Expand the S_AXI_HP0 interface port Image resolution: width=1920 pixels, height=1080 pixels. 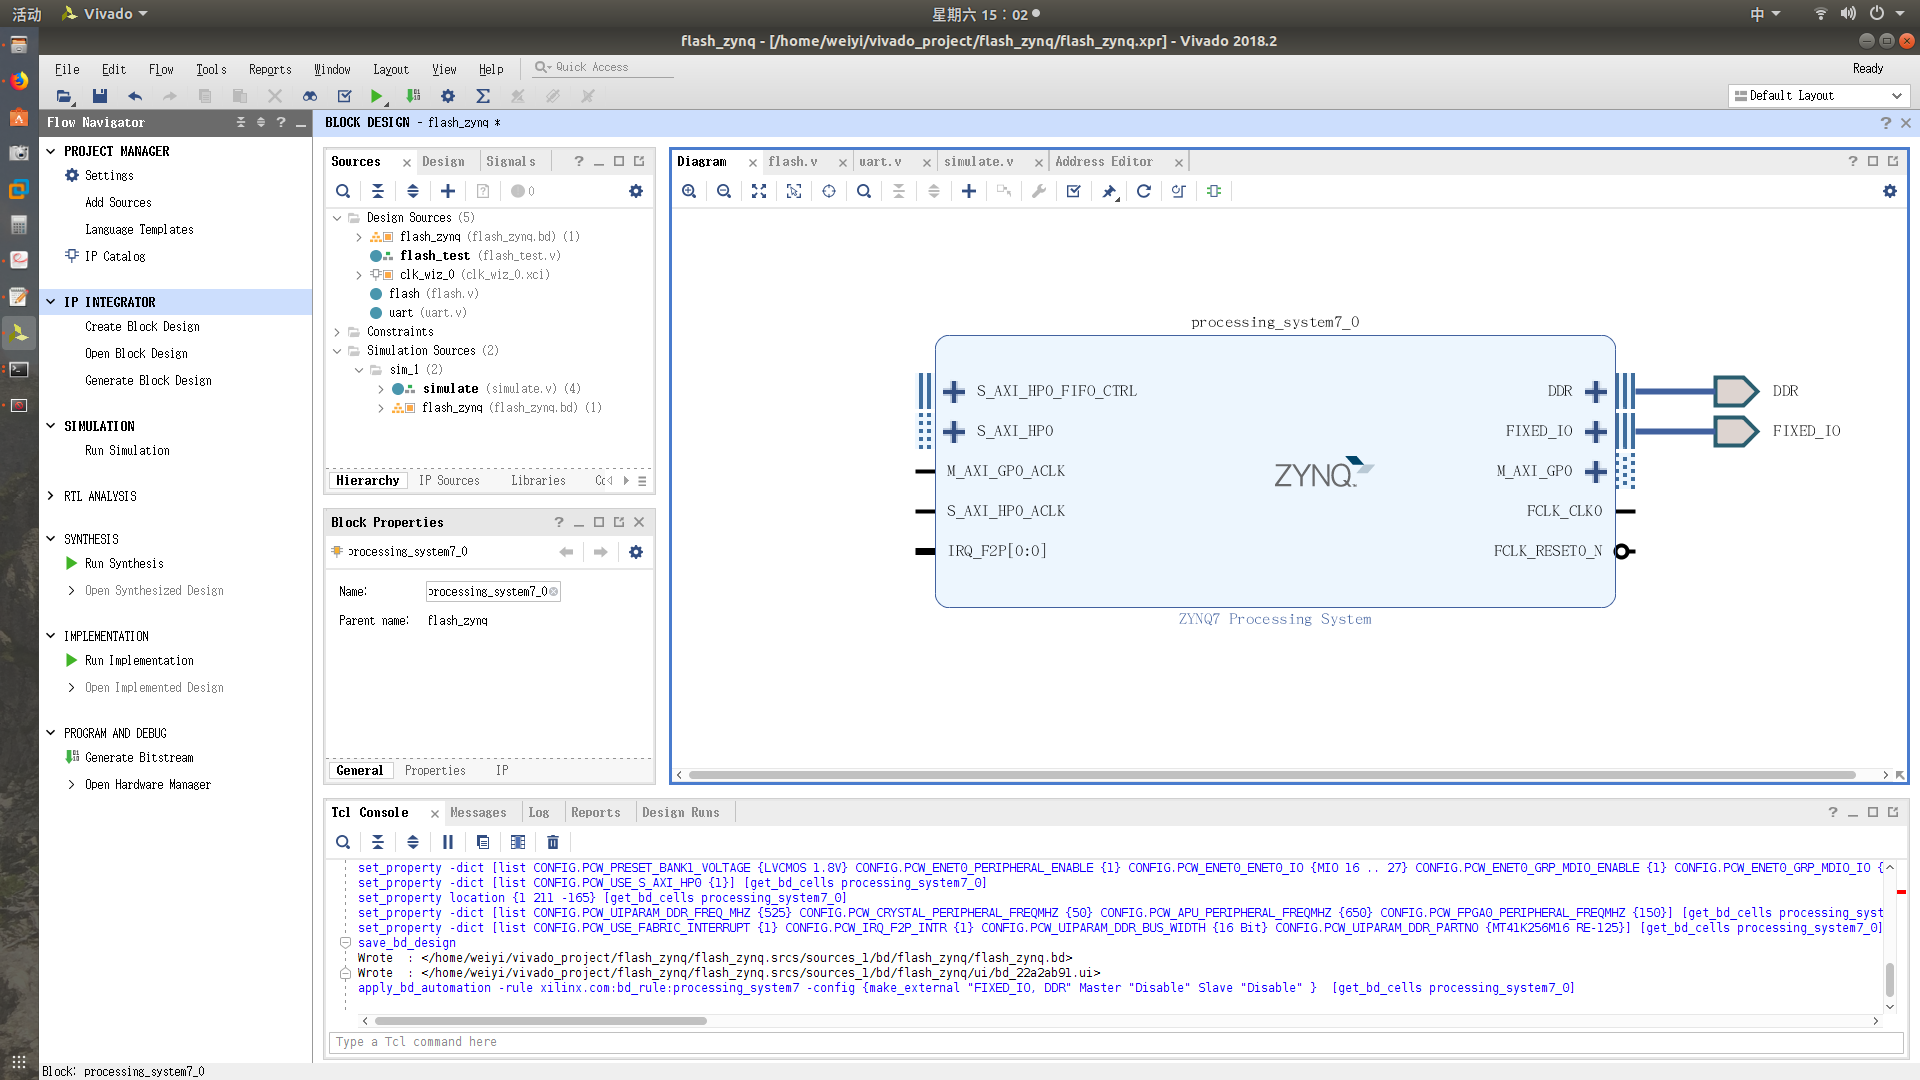[954, 431]
